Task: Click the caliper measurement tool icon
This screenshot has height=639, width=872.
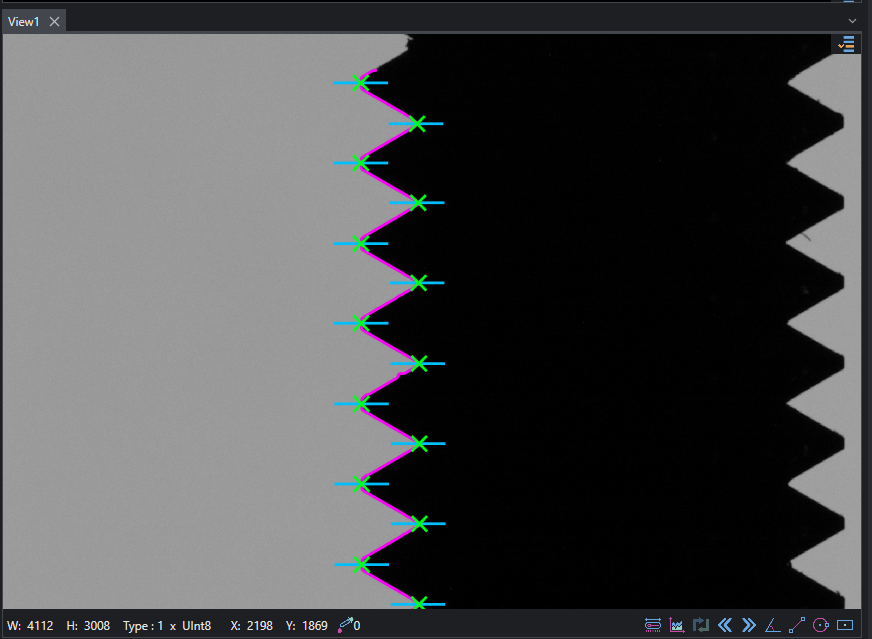Action: tap(652, 625)
